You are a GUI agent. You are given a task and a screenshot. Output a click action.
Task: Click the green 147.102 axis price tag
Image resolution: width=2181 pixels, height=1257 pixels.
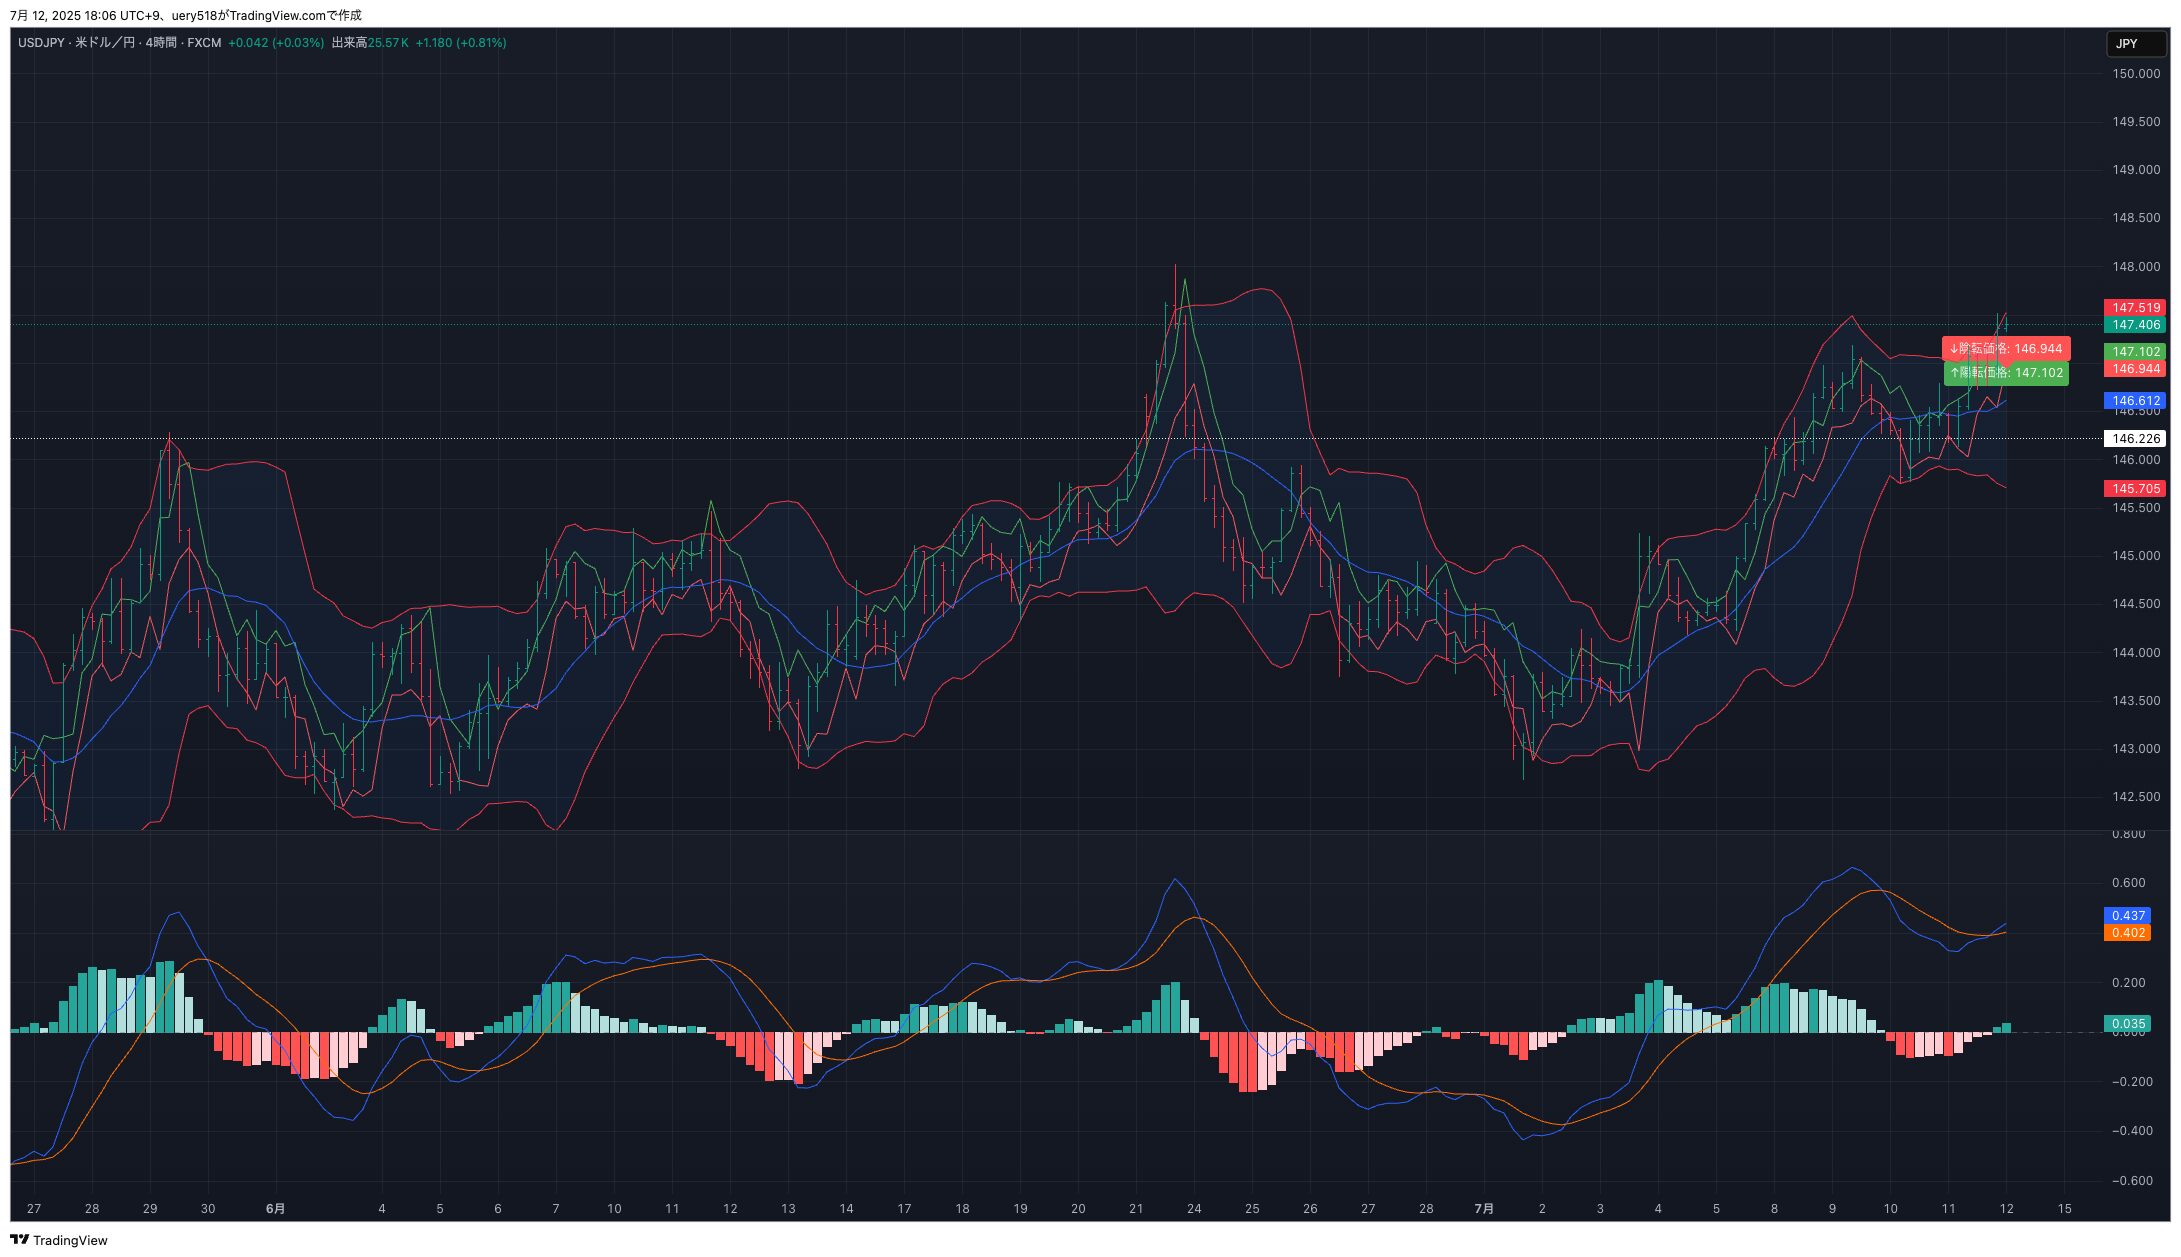[x=2135, y=352]
